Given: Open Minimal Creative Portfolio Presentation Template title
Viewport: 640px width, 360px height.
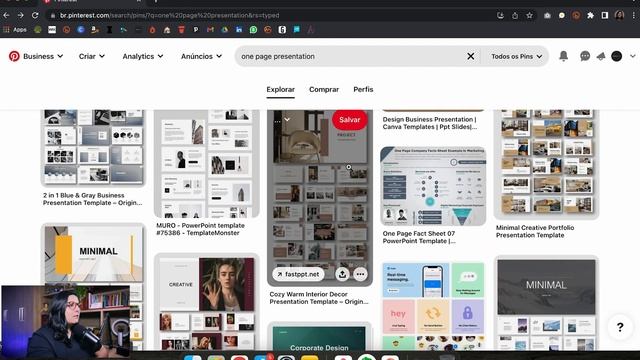Looking at the screenshot, I should click(535, 231).
